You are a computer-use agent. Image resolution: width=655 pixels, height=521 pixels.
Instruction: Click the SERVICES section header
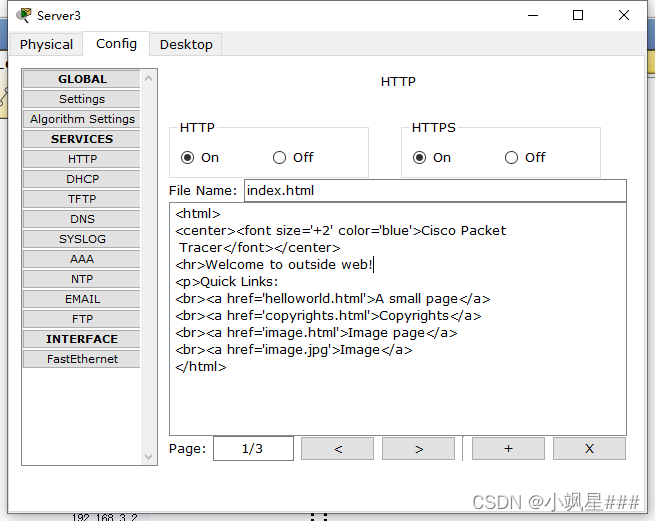tap(82, 139)
